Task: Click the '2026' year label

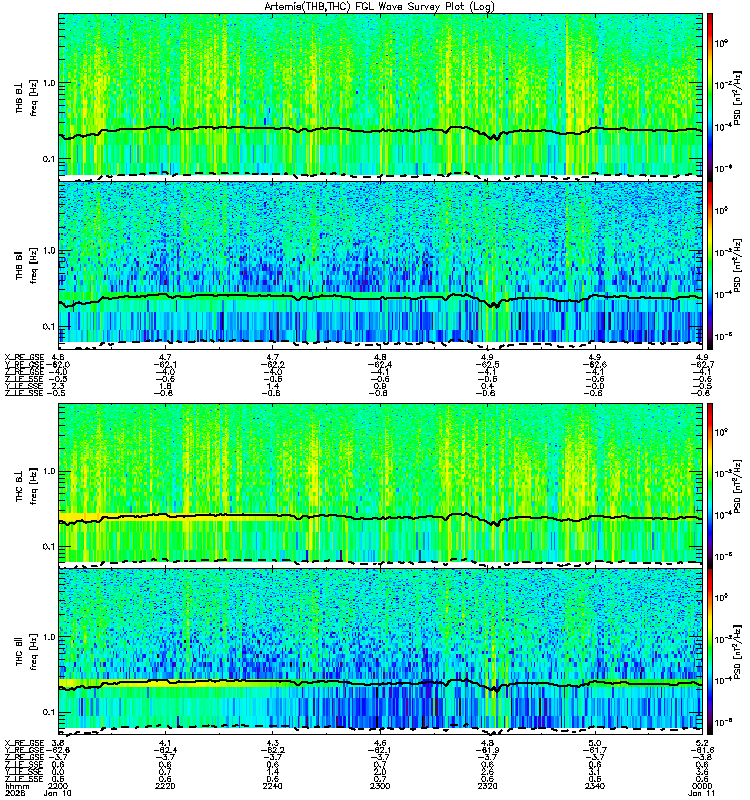Action: [13, 793]
